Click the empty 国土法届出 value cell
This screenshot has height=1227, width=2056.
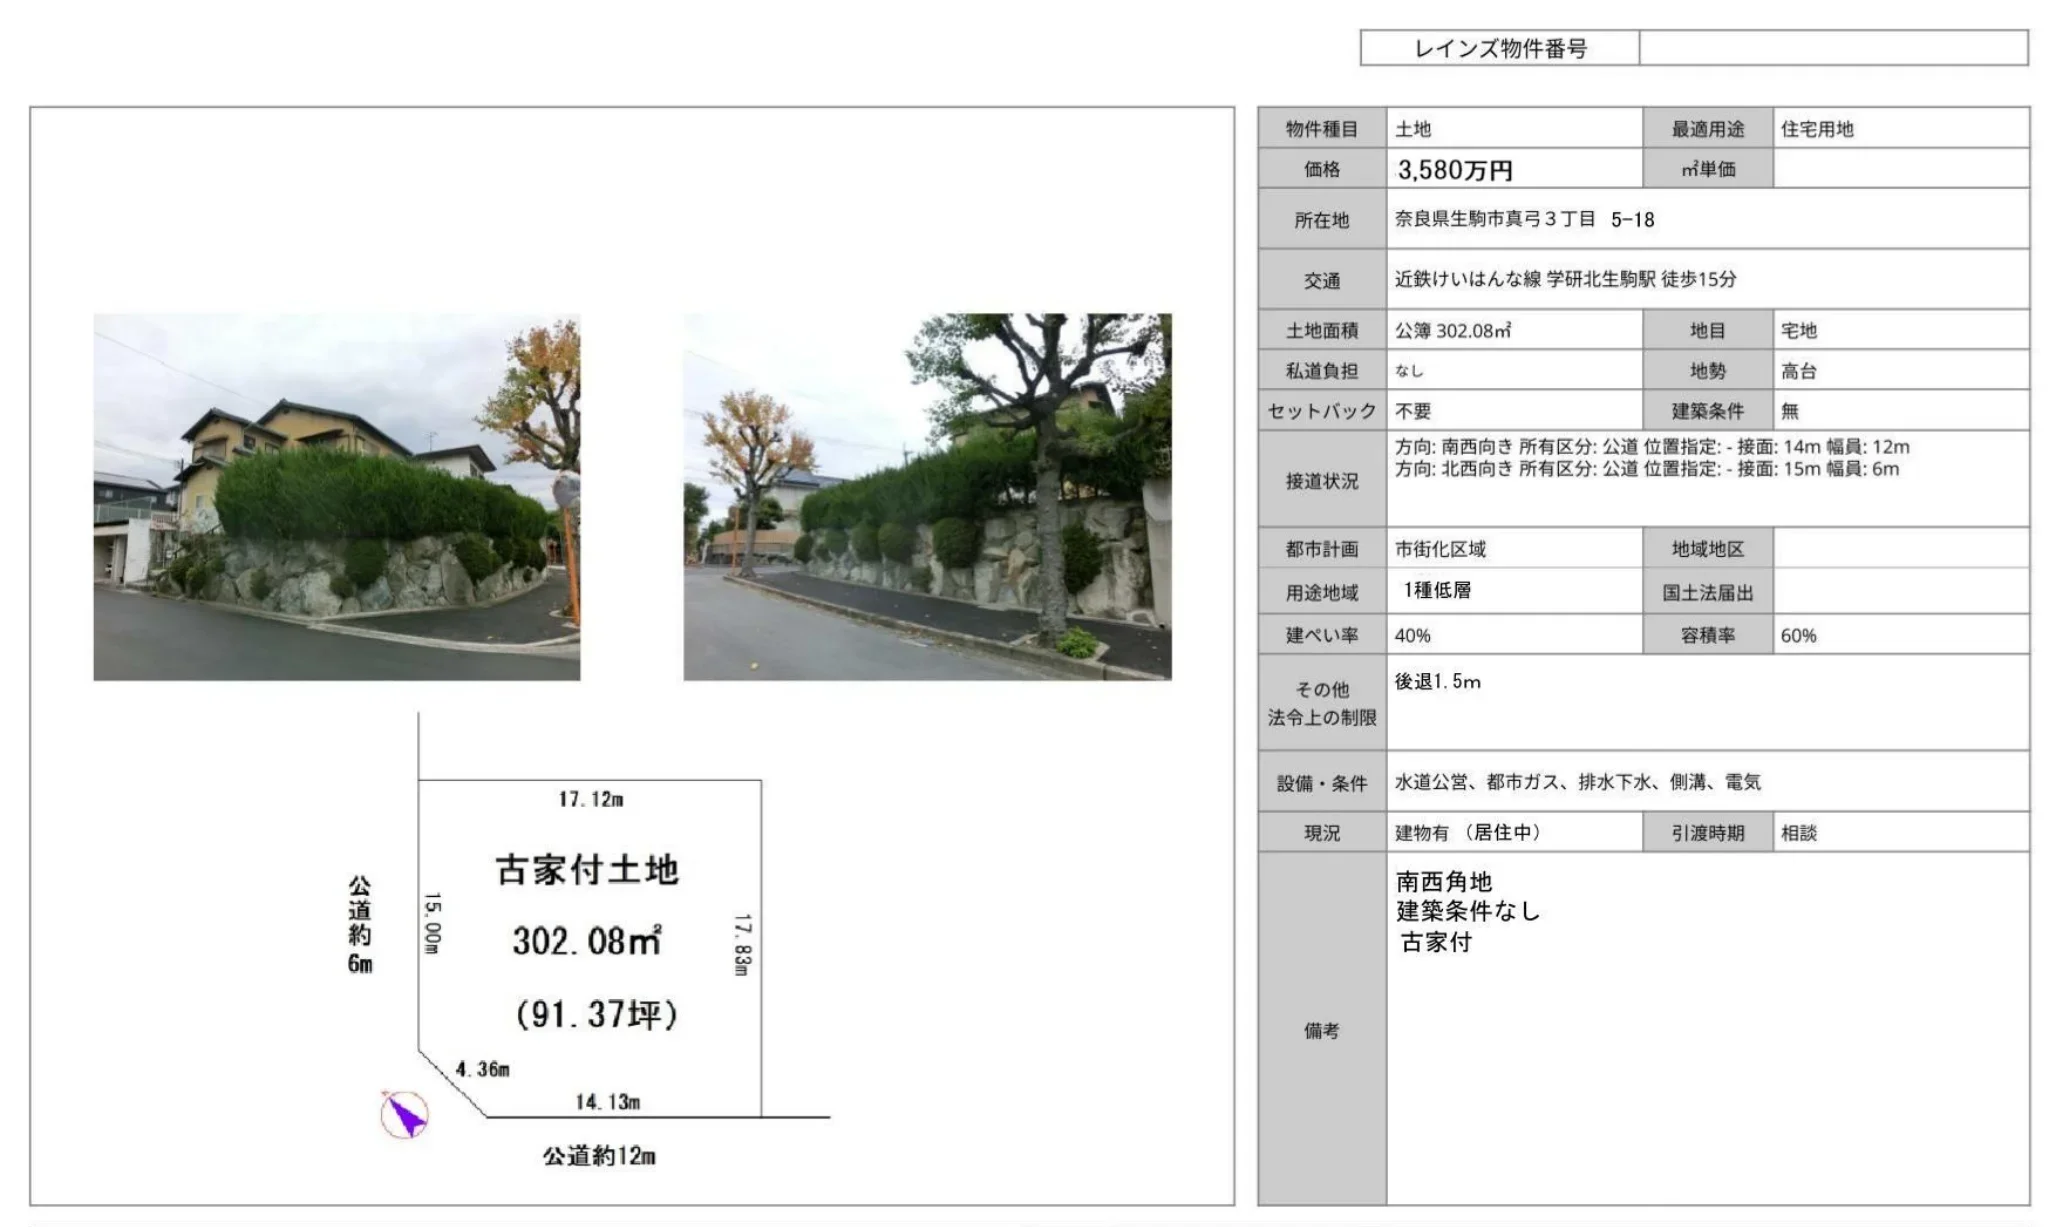coord(1901,592)
